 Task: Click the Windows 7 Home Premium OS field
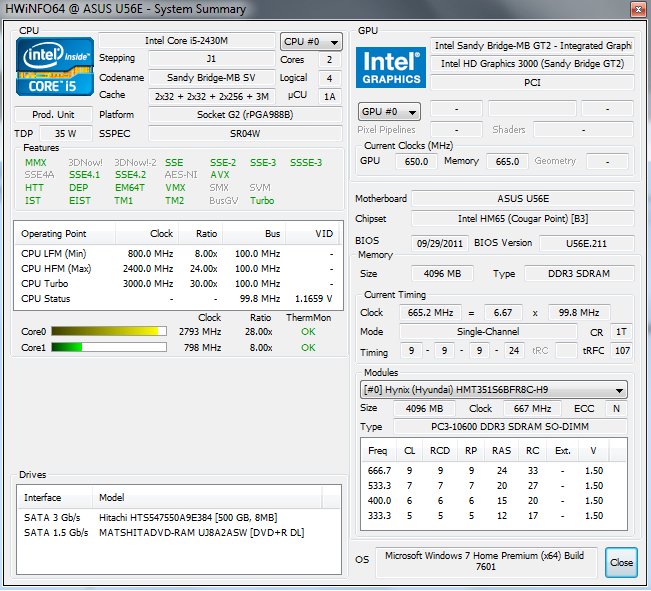[x=486, y=563]
